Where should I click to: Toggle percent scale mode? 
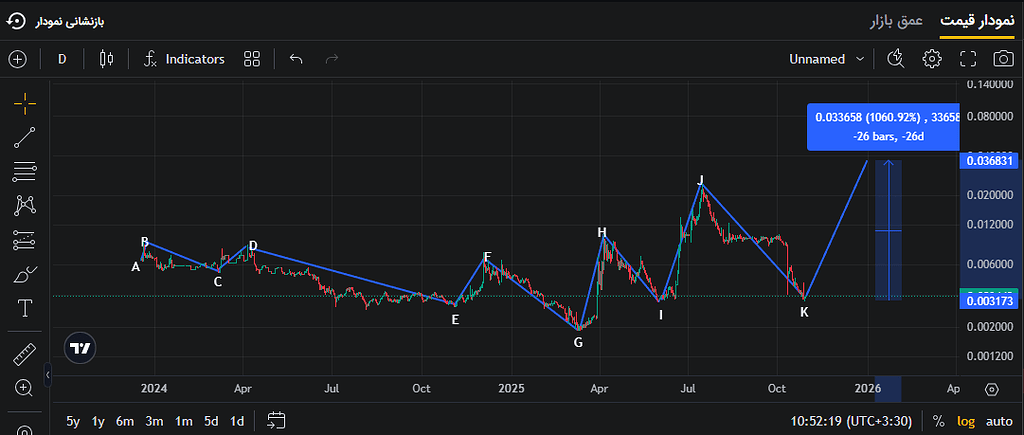[x=938, y=421]
